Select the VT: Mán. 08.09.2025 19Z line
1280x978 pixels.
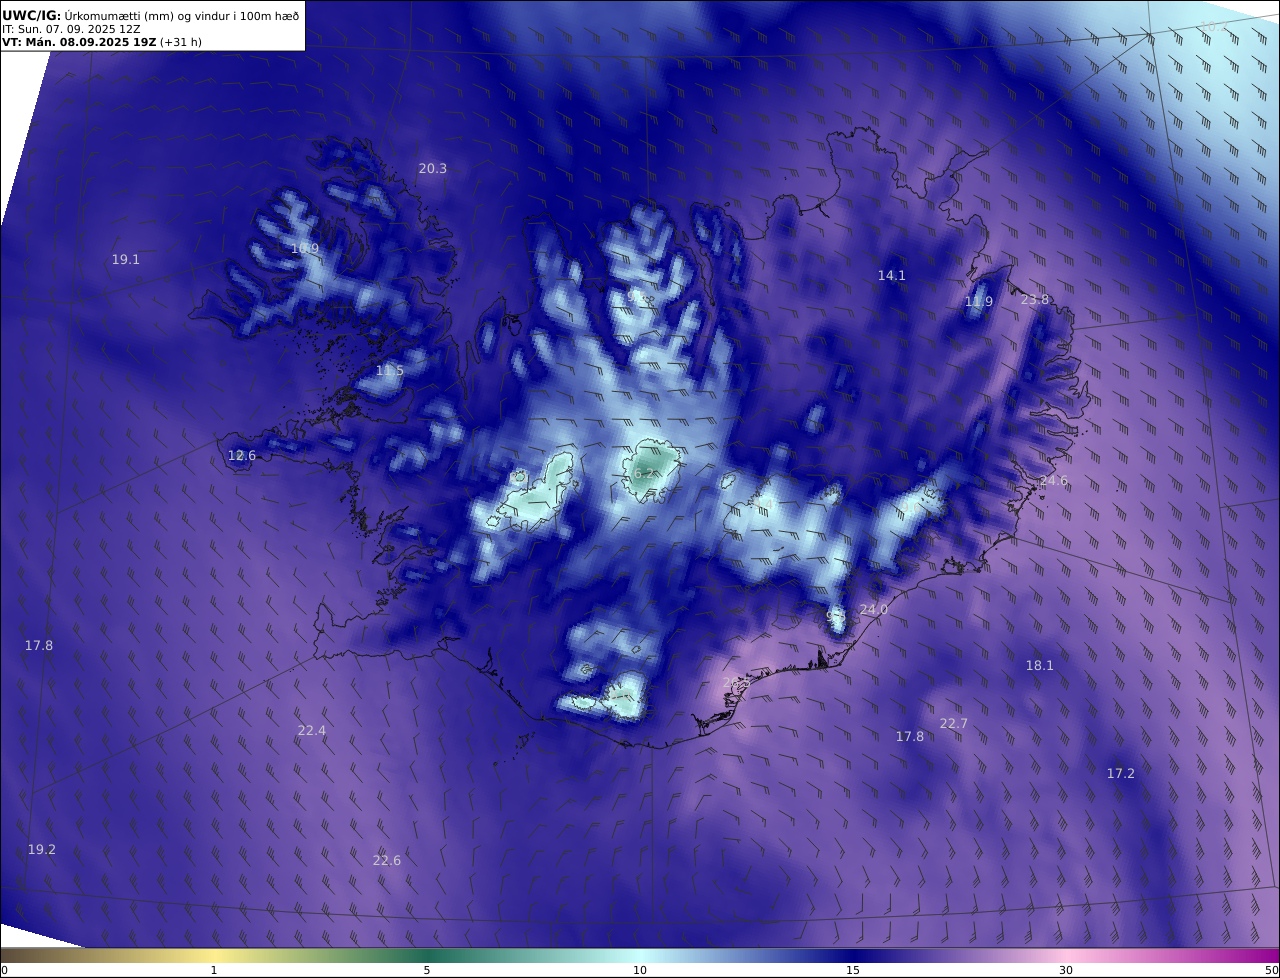click(x=79, y=42)
